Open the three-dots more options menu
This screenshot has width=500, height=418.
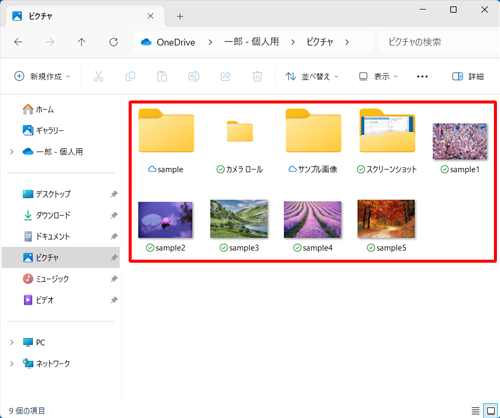pyautogui.click(x=422, y=77)
